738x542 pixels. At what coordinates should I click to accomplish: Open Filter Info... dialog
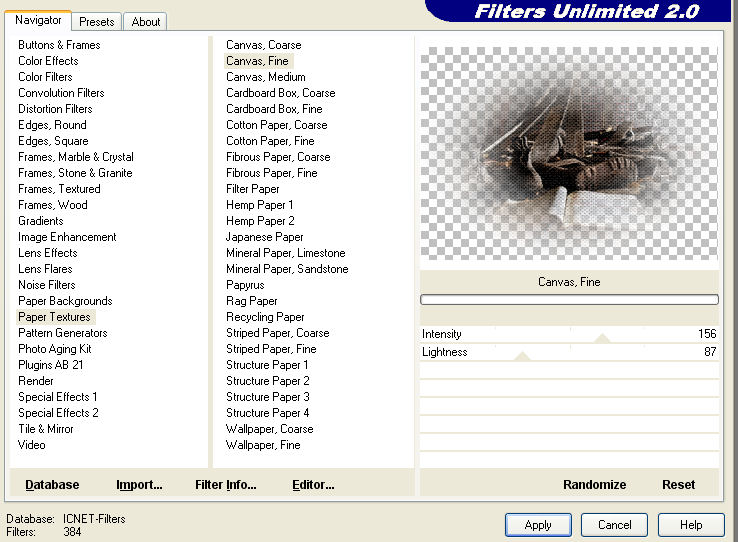click(226, 485)
